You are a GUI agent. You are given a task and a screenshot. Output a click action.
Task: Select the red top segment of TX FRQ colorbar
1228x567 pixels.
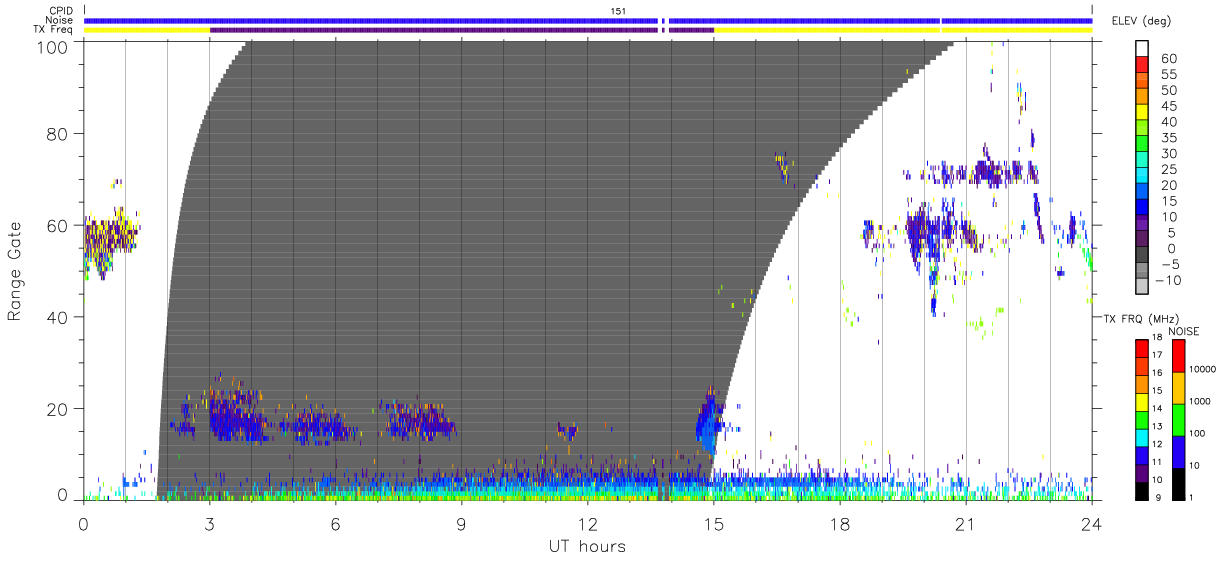pos(1142,347)
